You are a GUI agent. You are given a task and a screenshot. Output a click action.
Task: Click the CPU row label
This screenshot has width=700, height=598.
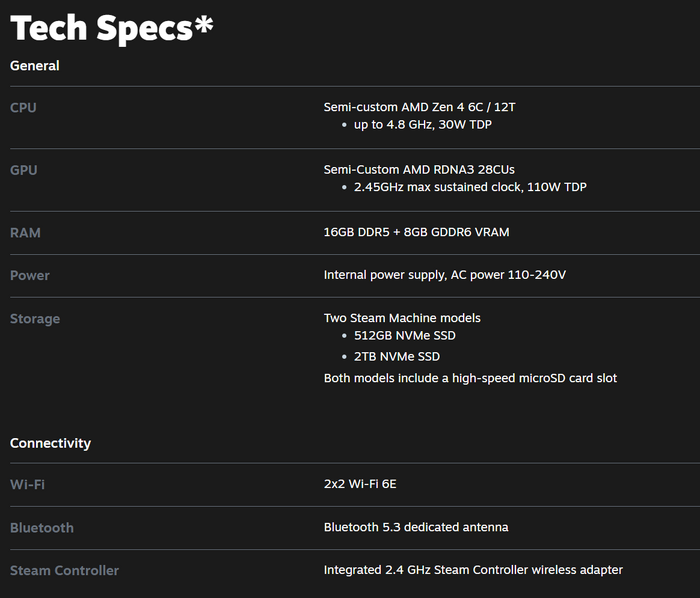coord(23,108)
